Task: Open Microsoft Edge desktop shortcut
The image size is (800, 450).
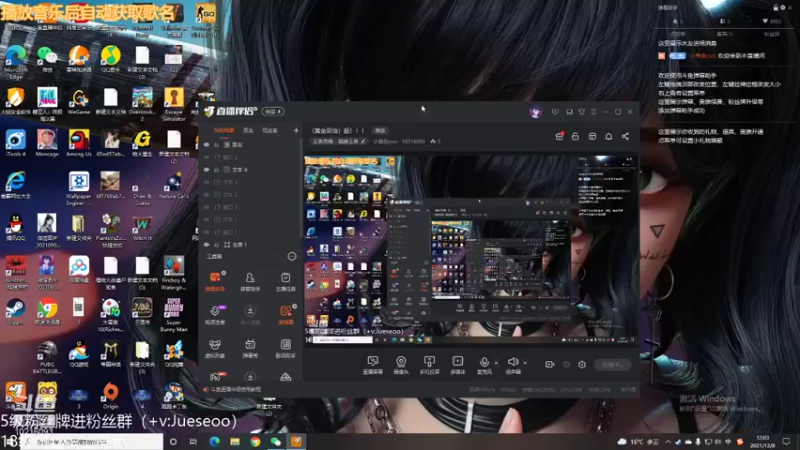Action: coord(15,62)
